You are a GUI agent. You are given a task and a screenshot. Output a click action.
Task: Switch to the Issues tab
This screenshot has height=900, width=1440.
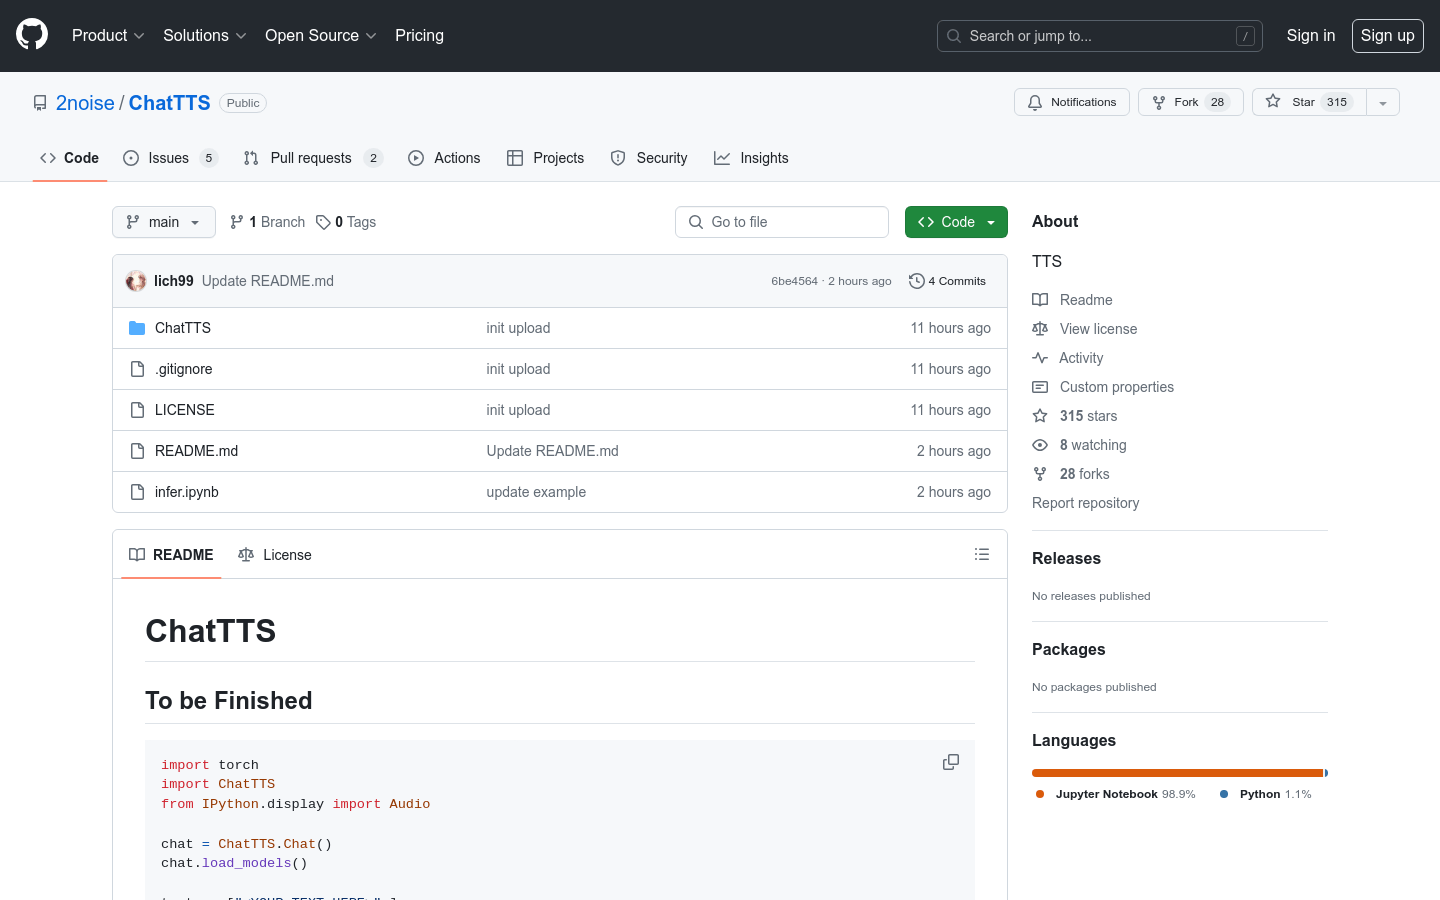click(168, 158)
